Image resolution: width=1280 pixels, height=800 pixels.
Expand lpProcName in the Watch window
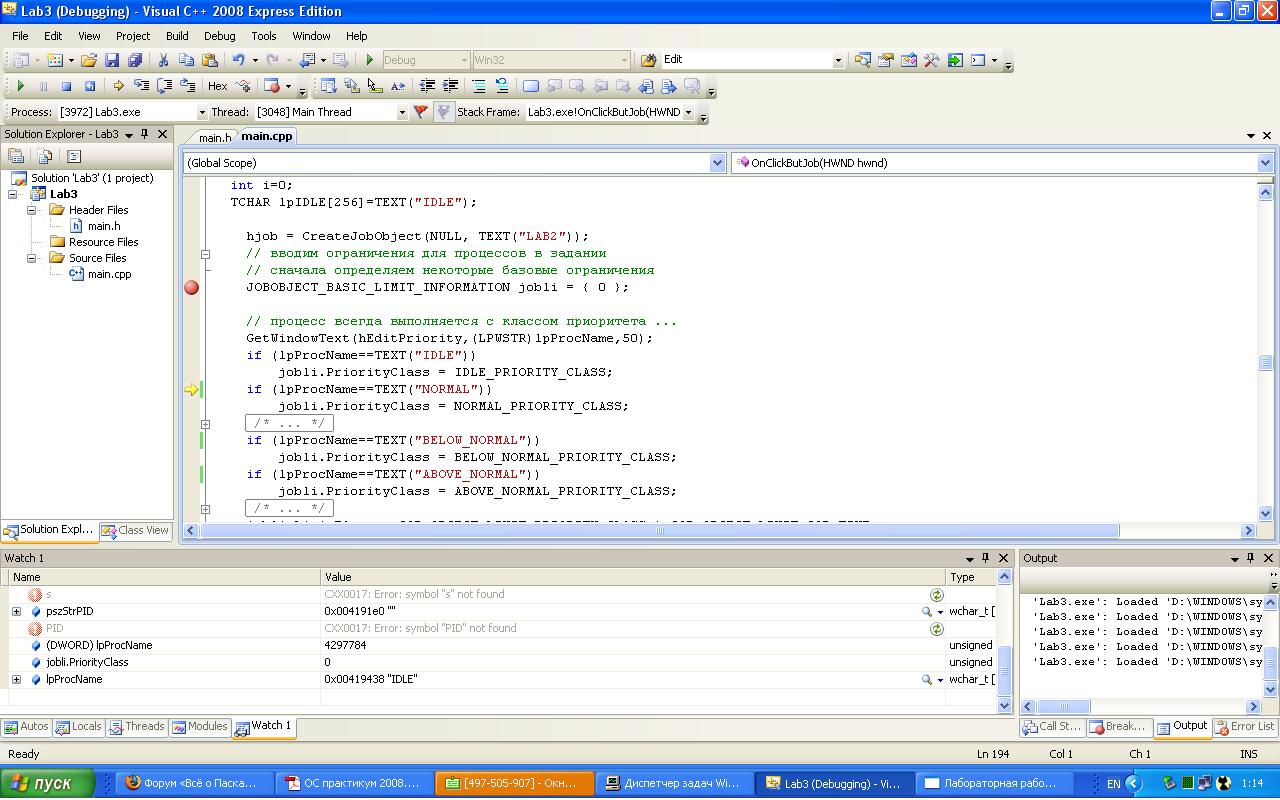tap(16, 680)
